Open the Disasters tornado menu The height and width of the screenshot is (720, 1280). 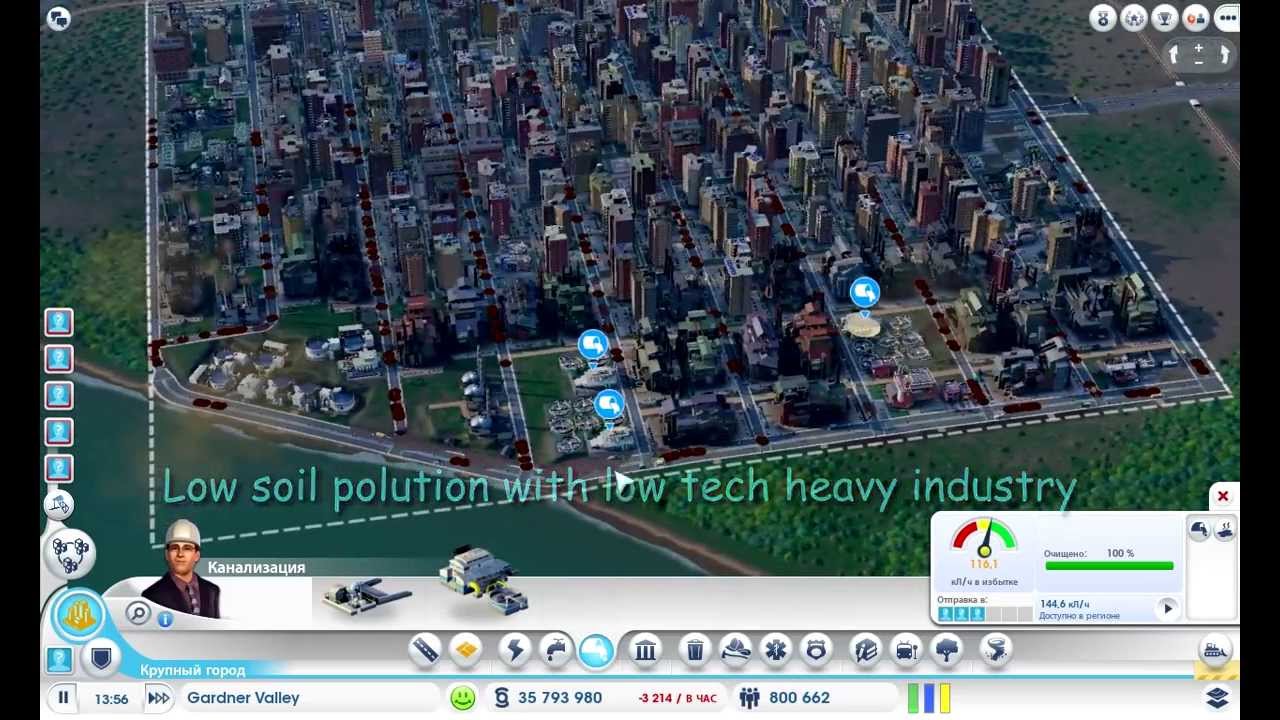tap(995, 651)
